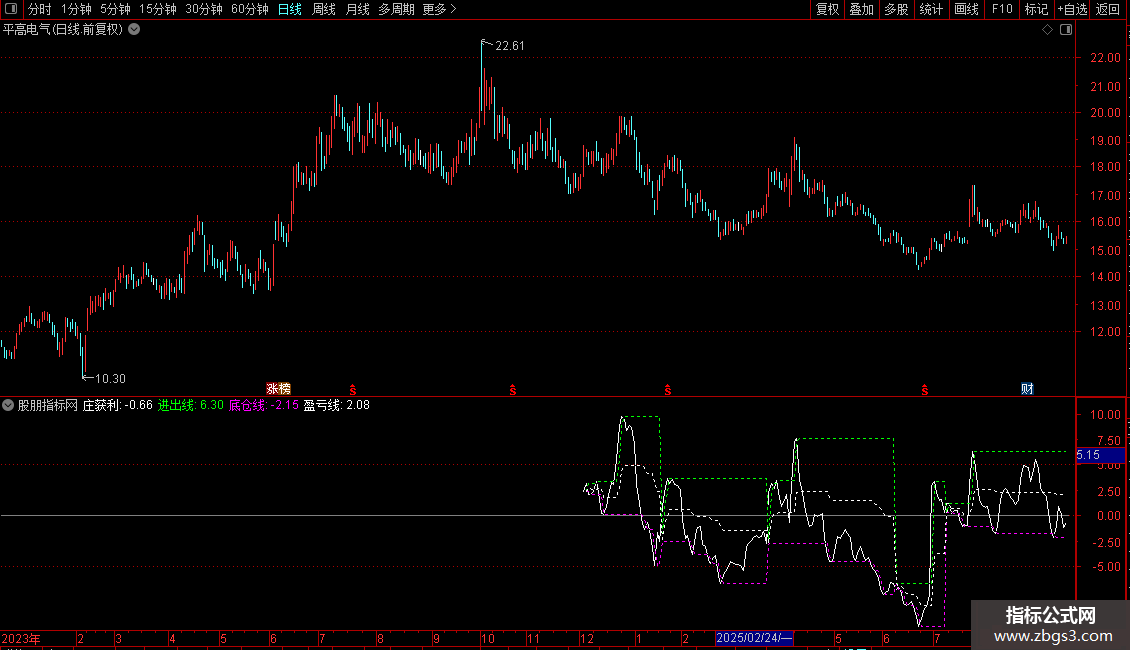Expand the 更多 periods menu
The image size is (1130, 650).
point(439,9)
